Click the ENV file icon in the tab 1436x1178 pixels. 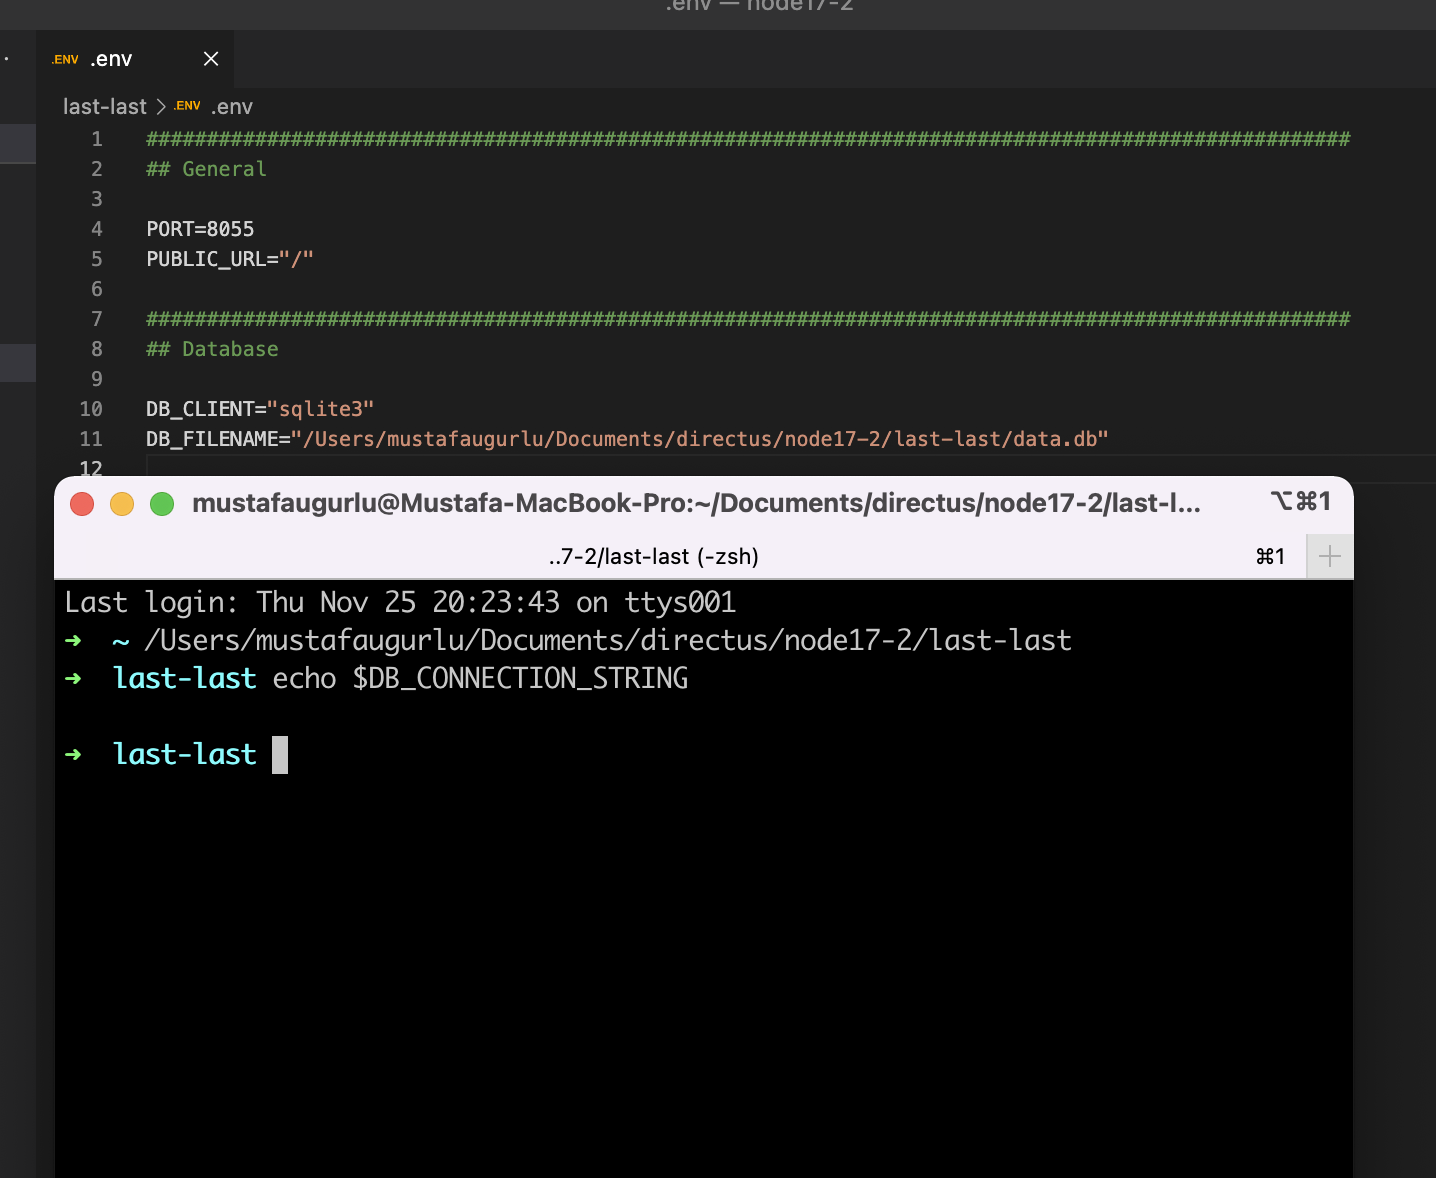click(65, 60)
